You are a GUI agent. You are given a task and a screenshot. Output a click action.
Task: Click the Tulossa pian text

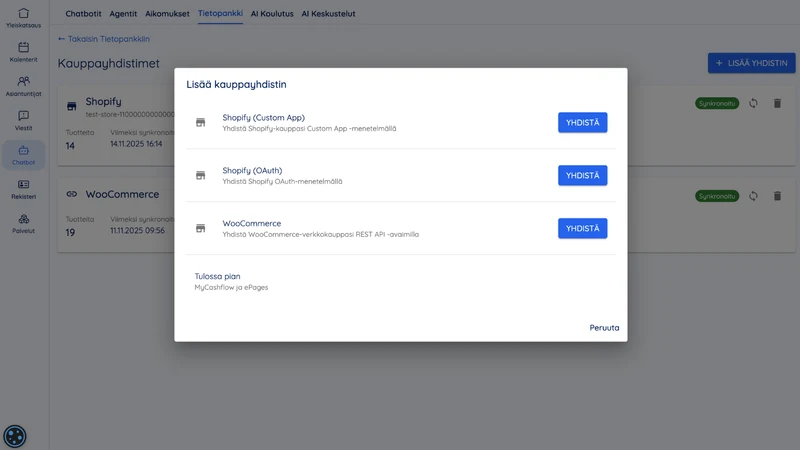[217, 276]
